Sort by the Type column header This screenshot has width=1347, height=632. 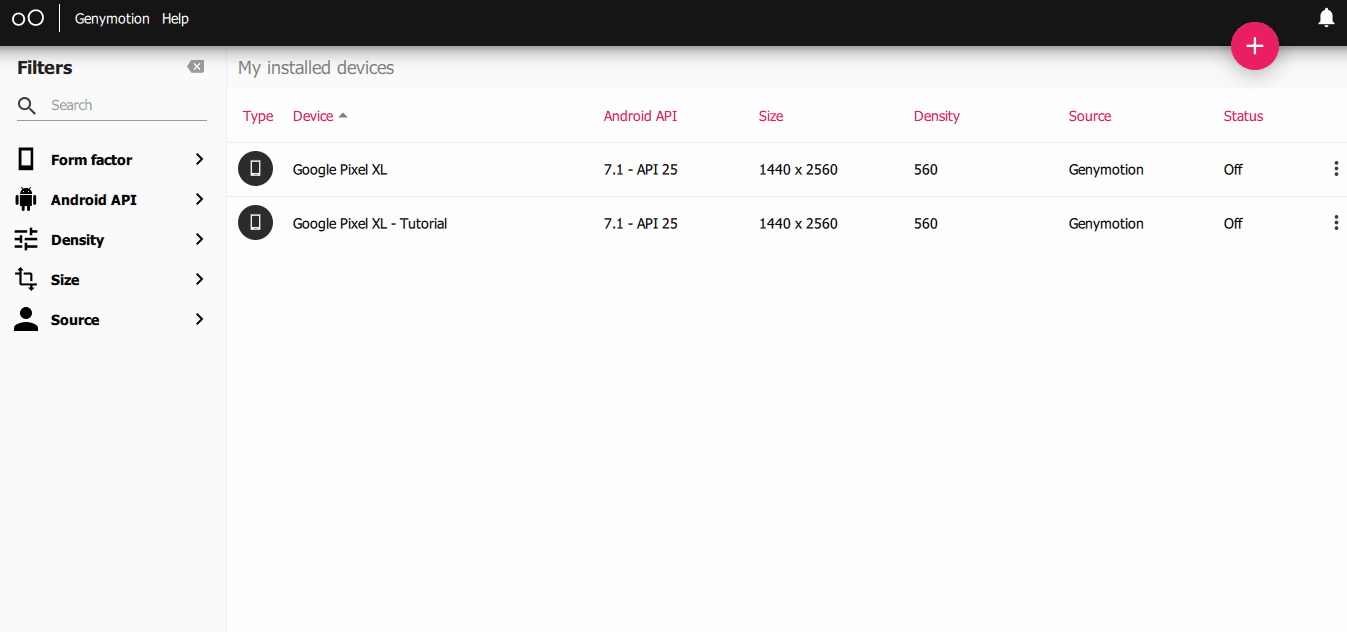point(258,116)
